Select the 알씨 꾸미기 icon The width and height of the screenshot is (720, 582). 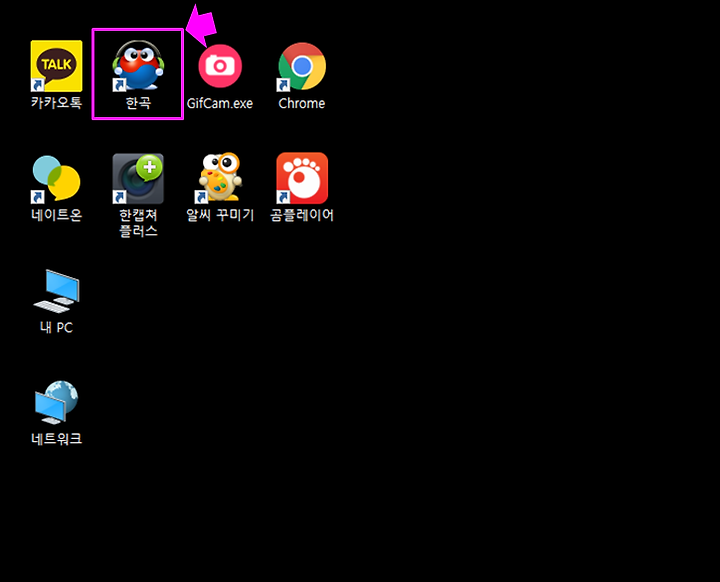(220, 178)
